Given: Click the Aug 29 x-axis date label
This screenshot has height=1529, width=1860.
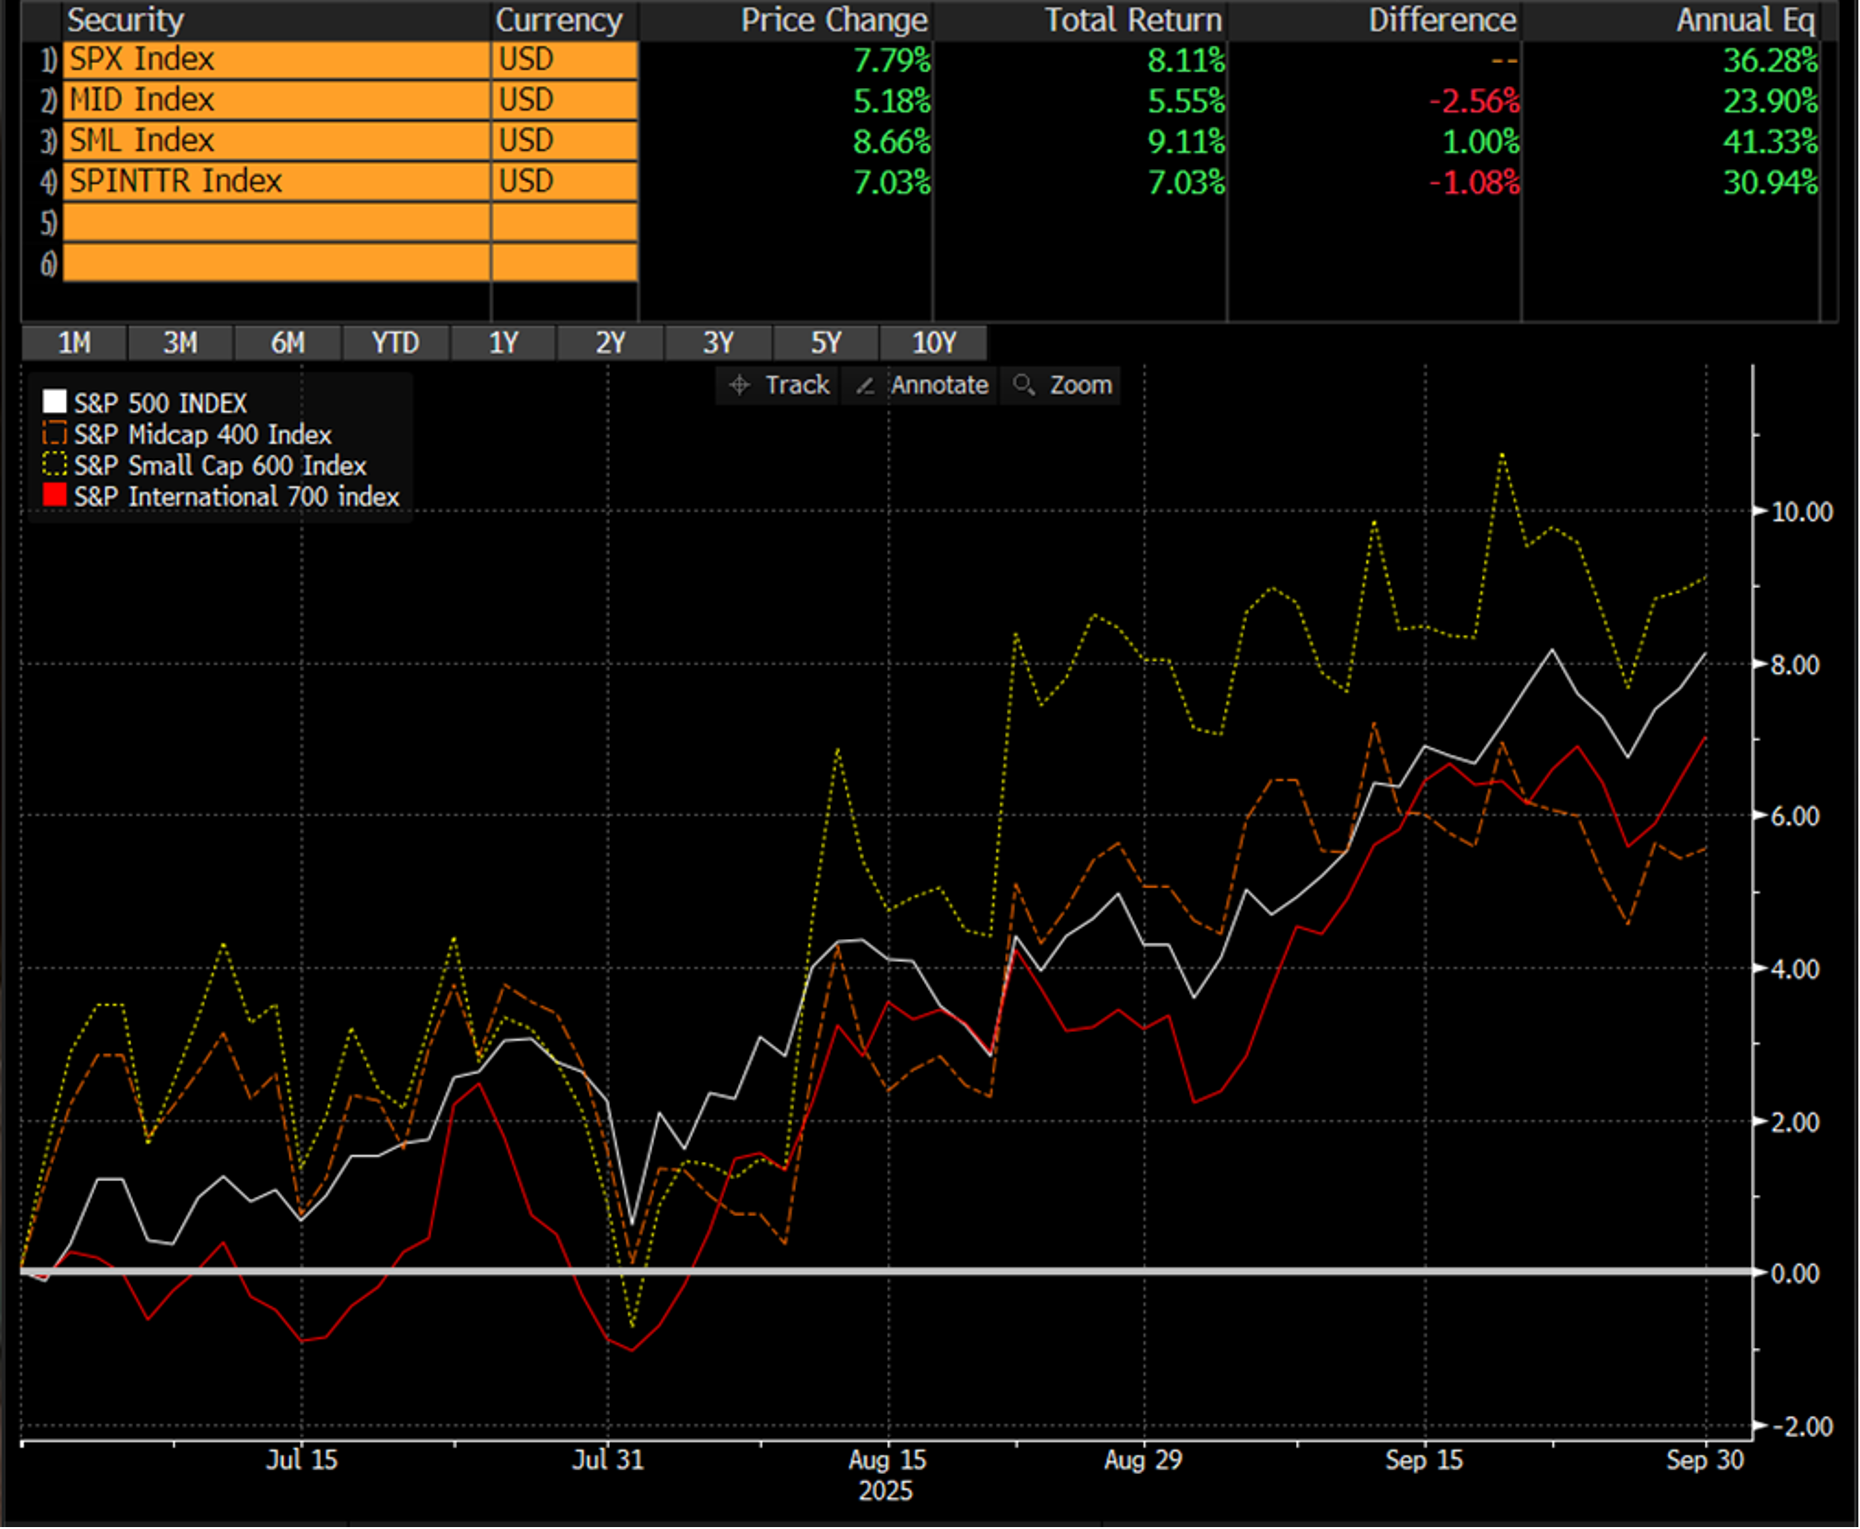Looking at the screenshot, I should click(1143, 1460).
